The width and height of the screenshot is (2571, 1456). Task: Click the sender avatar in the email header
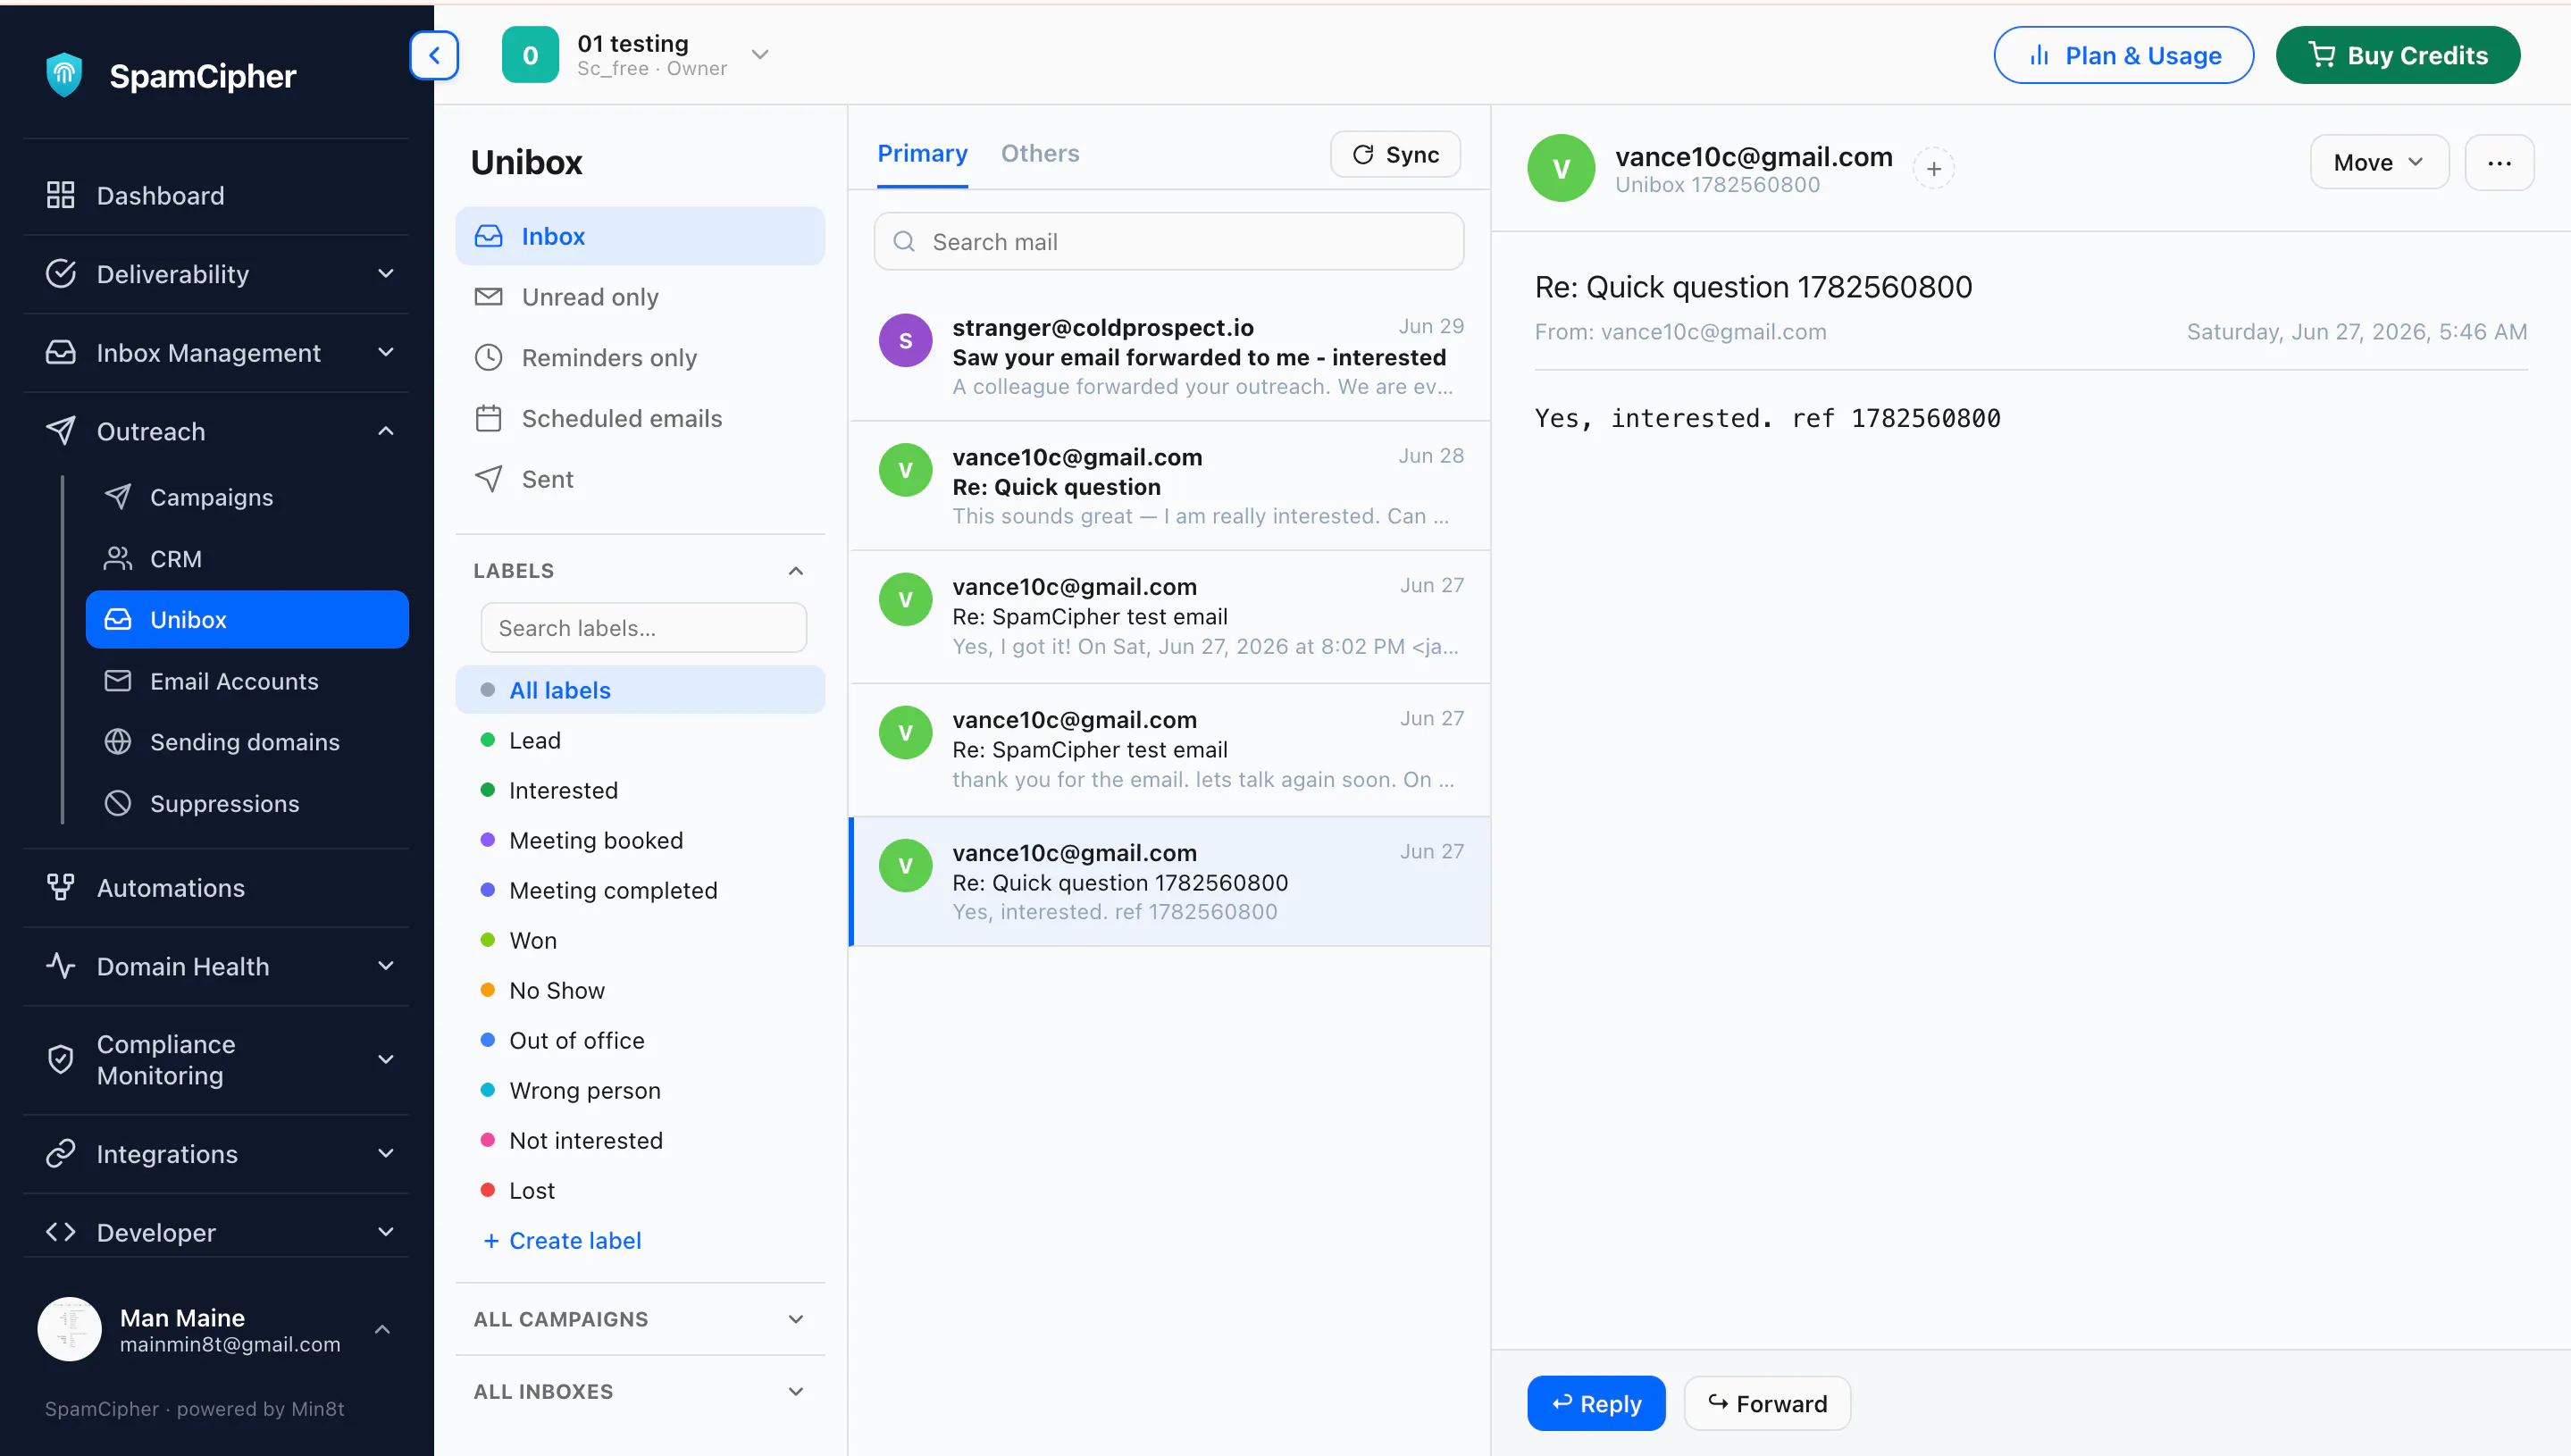(1561, 169)
